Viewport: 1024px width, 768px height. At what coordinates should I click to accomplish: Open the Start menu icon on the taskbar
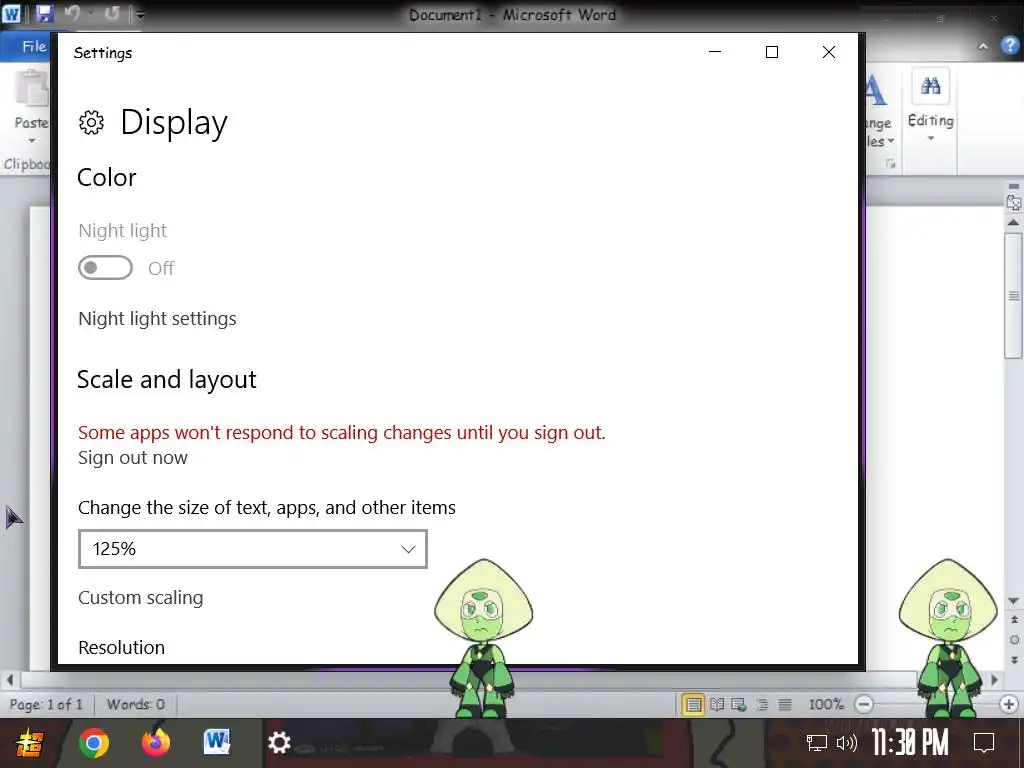pyautogui.click(x=30, y=743)
